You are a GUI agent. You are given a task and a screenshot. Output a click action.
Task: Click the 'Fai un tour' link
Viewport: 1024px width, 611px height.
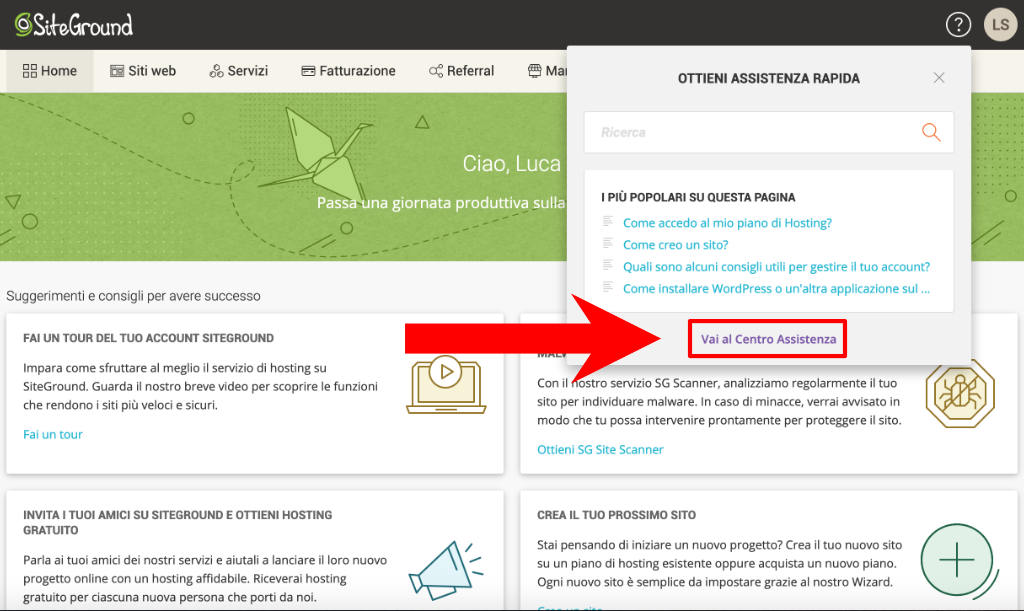click(53, 434)
